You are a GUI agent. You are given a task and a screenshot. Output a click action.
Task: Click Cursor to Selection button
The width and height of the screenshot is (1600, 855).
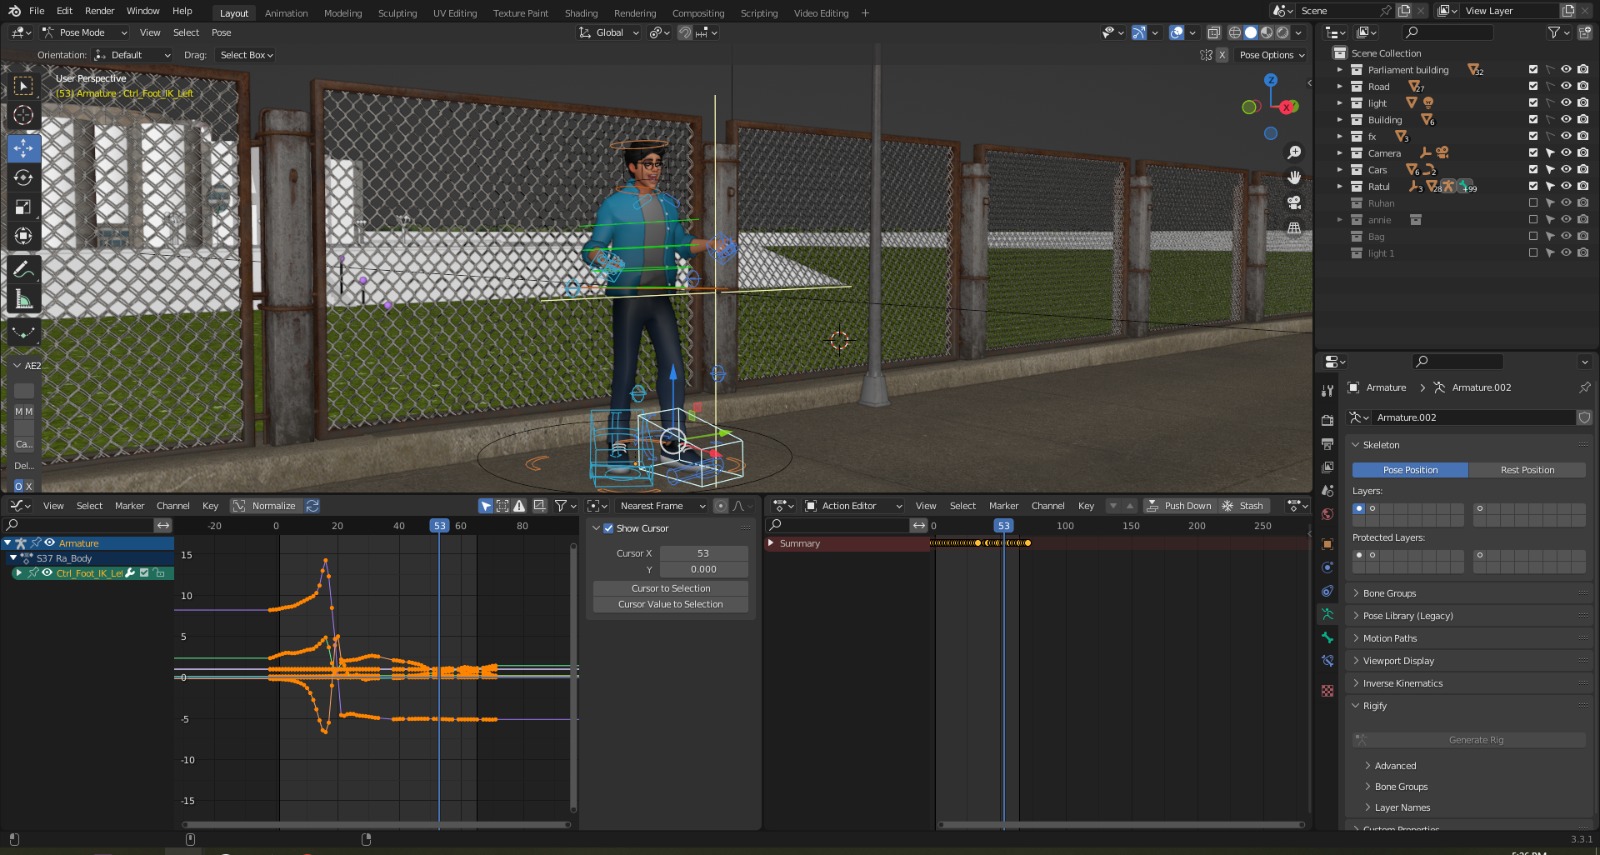[x=671, y=588]
